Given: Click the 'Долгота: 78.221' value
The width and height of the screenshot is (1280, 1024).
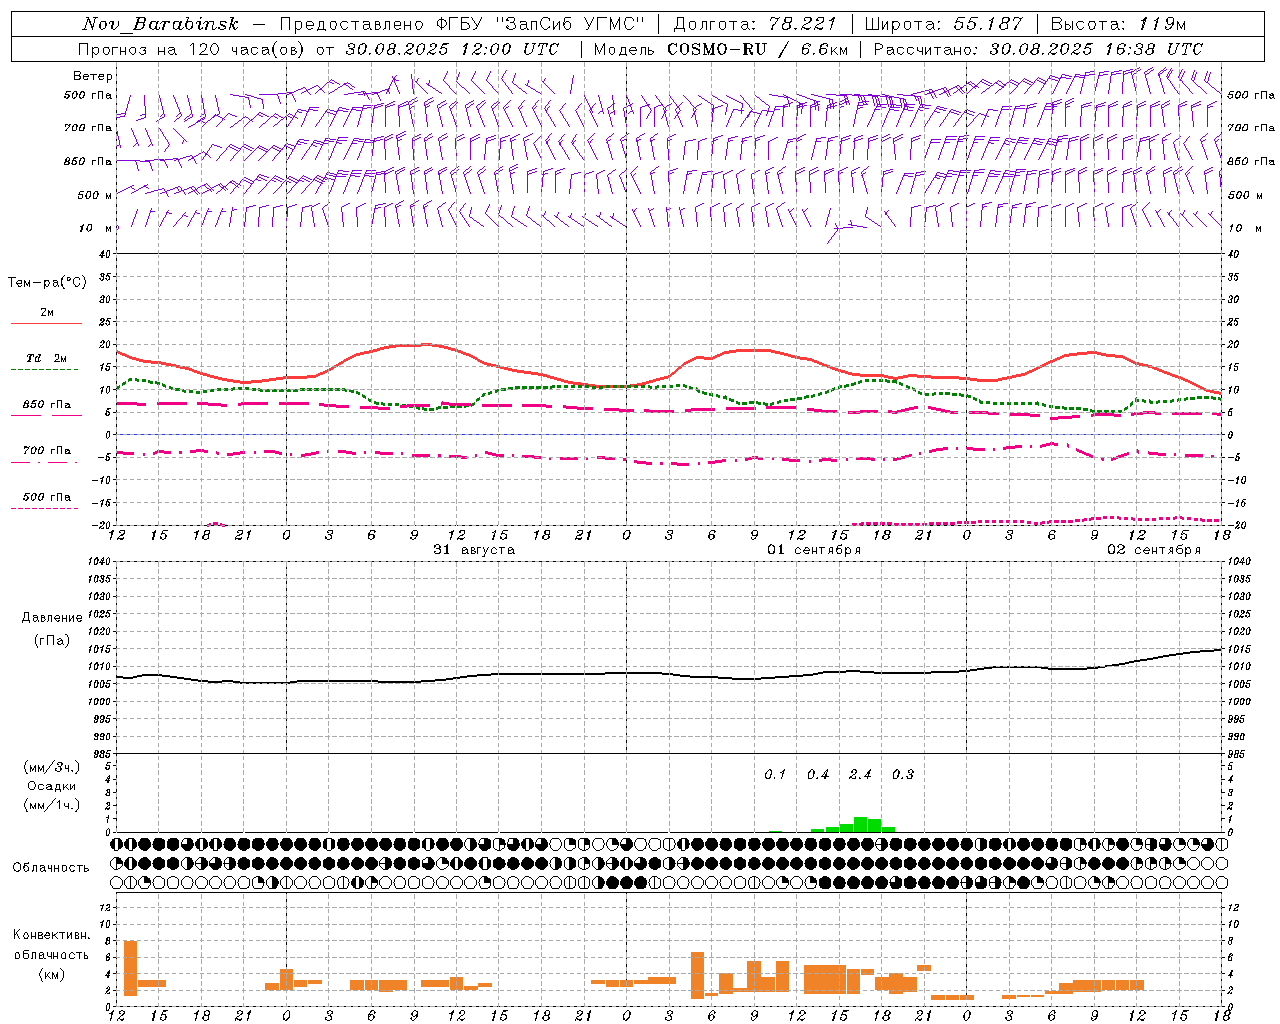Looking at the screenshot, I should [x=755, y=24].
